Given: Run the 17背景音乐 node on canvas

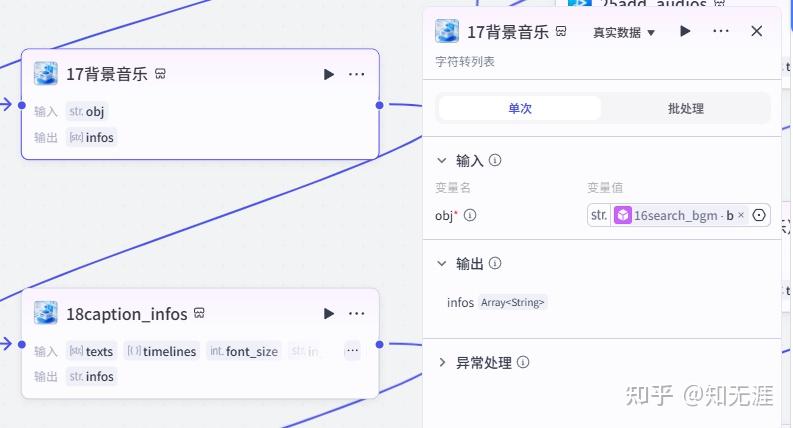Looking at the screenshot, I should tap(329, 74).
